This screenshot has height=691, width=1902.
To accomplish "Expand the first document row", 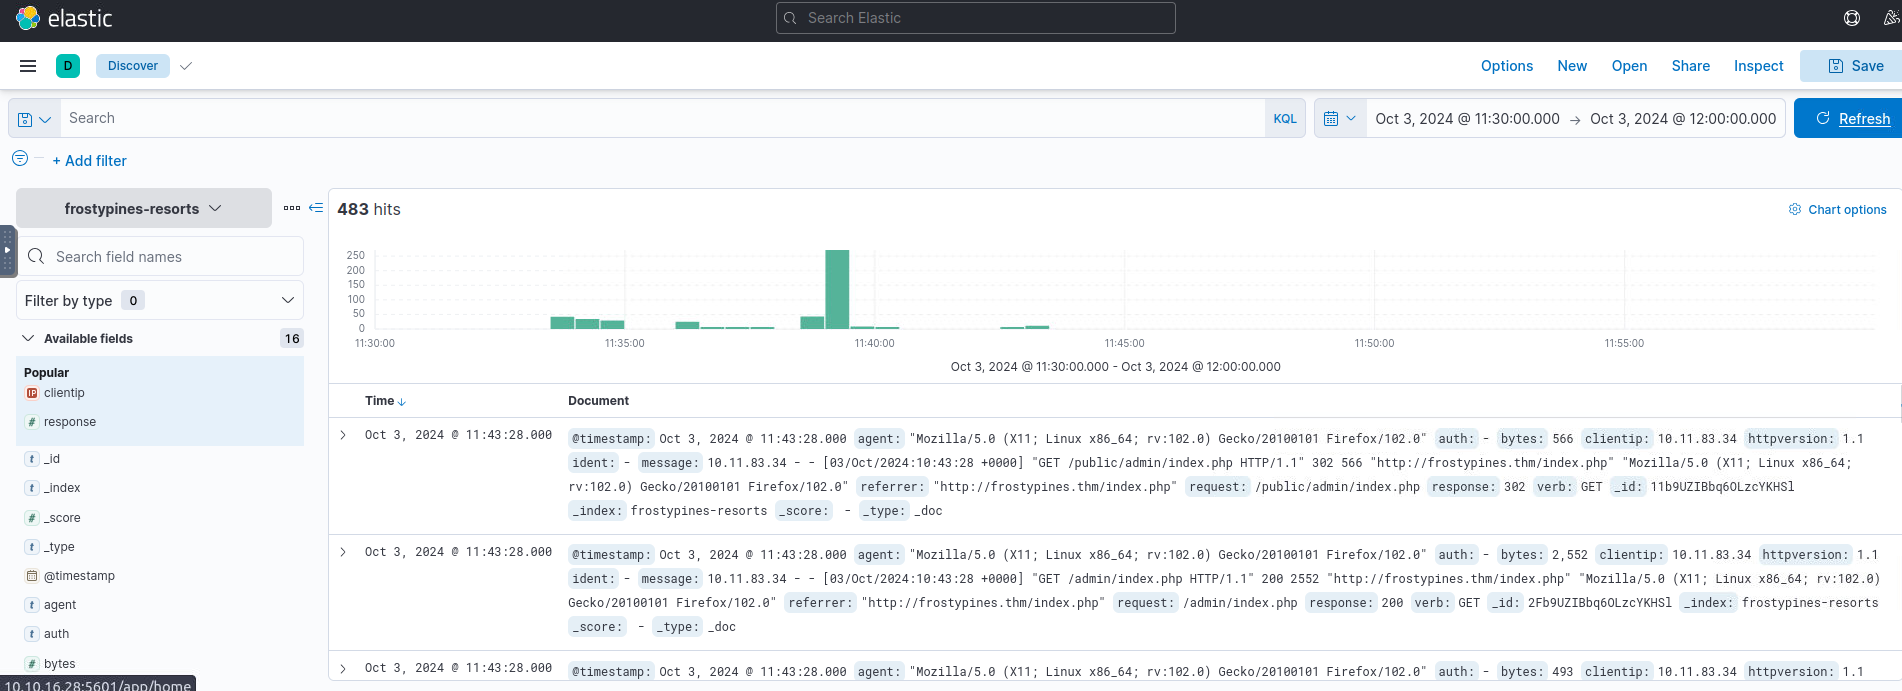I will 343,435.
